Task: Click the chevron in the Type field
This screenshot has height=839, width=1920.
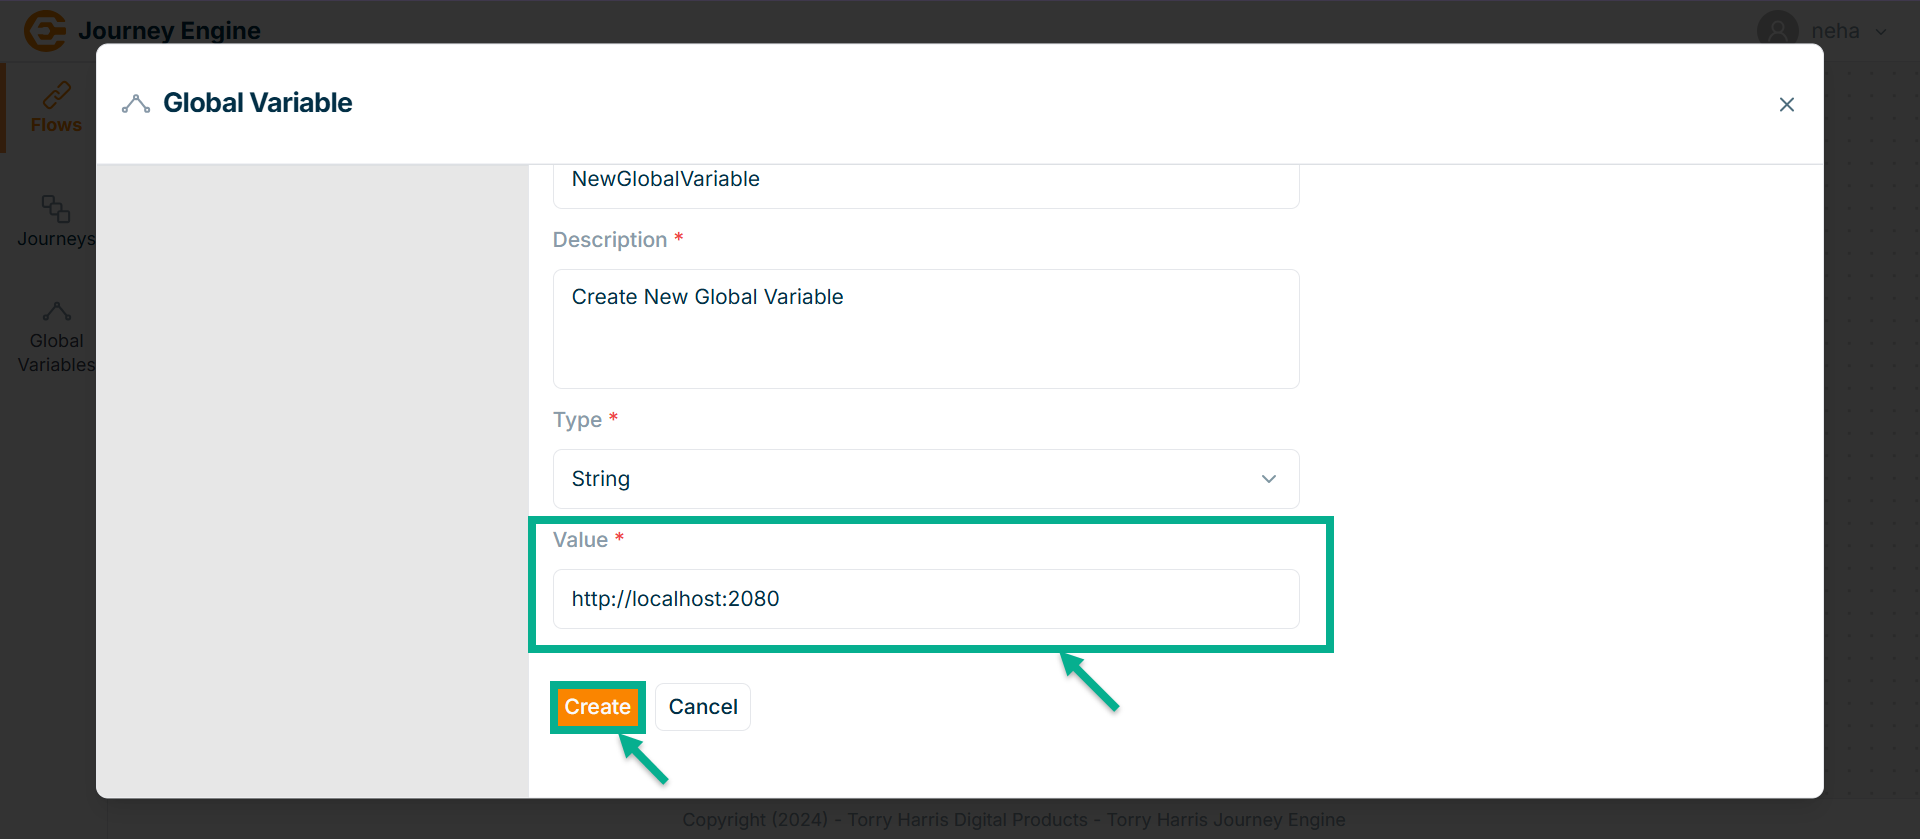Action: (1268, 479)
